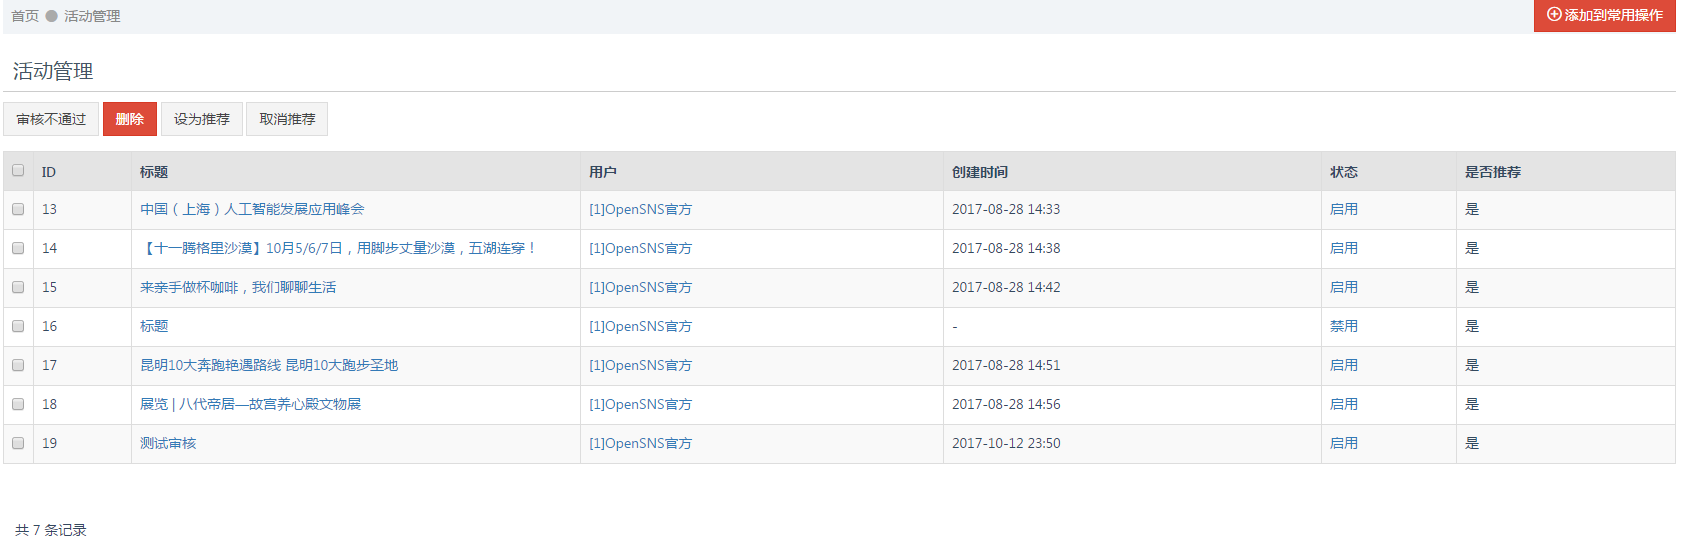
Task: Click the date 2017-10-12 23:50
Action: (x=1006, y=443)
